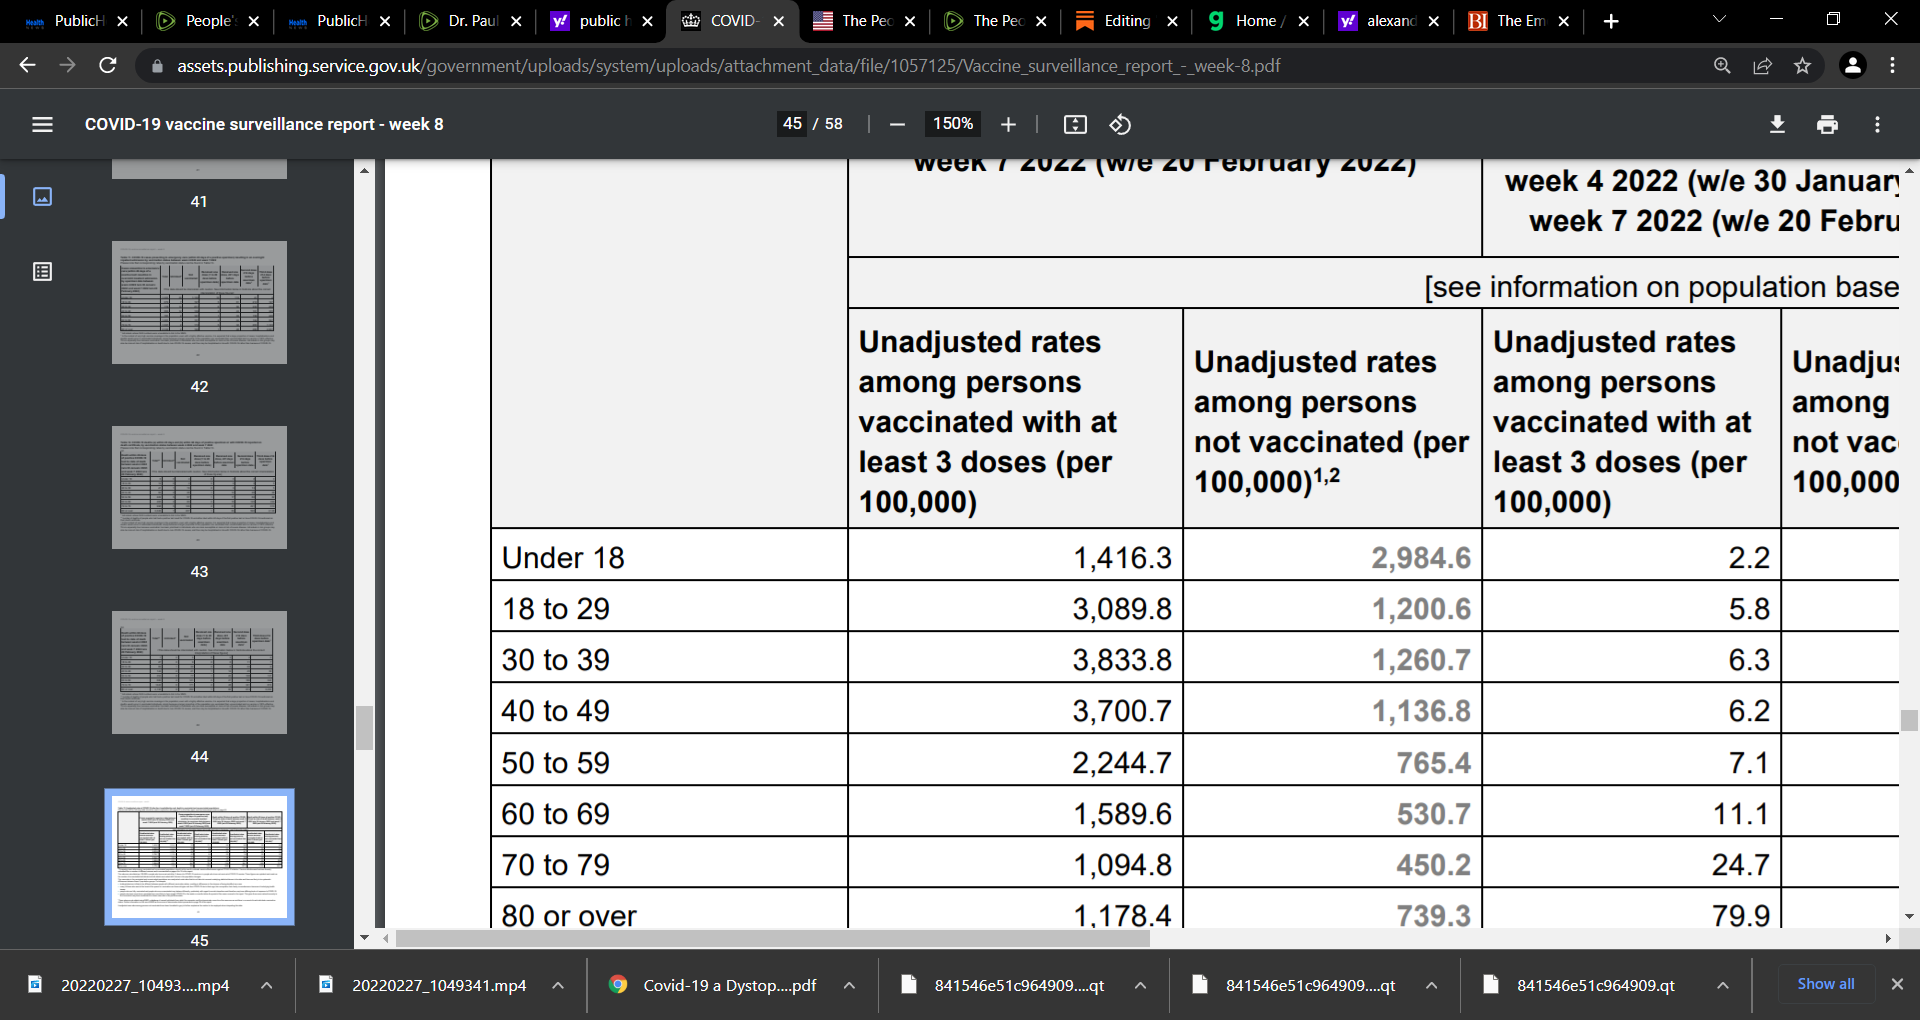View the site information lock icon
The width and height of the screenshot is (1920, 1020).
157,66
